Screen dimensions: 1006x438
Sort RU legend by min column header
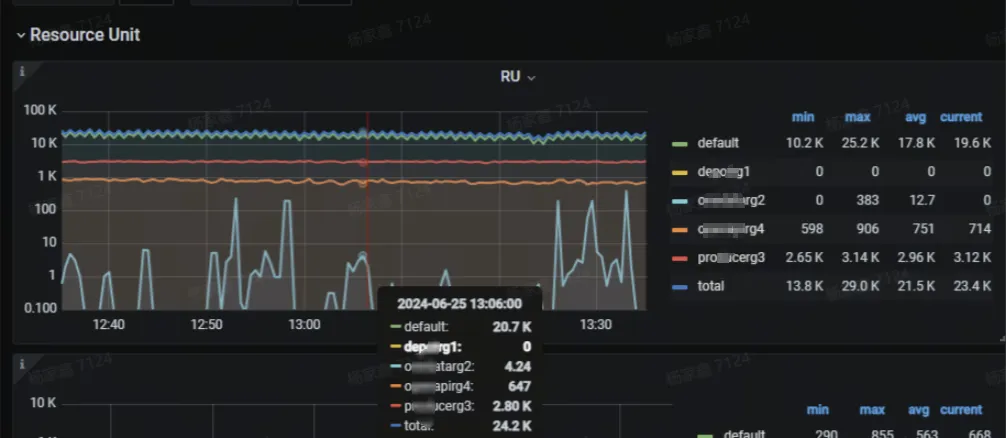(803, 117)
